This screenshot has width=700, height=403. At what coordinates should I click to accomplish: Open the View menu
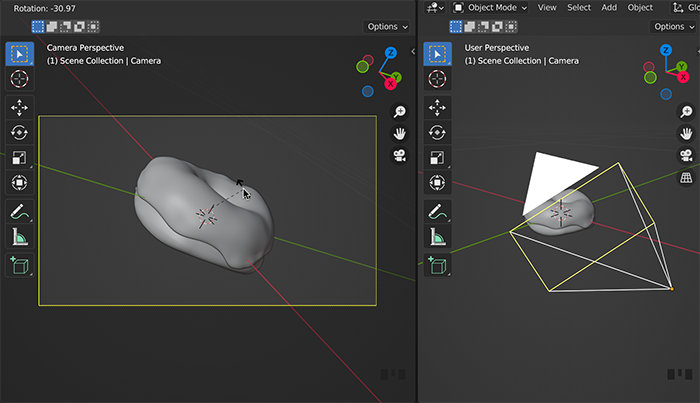point(547,8)
